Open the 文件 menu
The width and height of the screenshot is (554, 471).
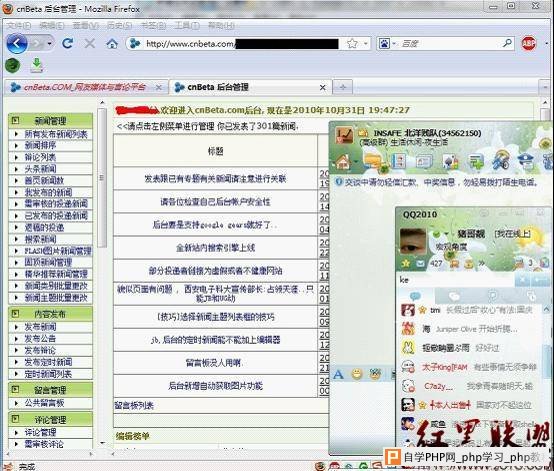19,25
